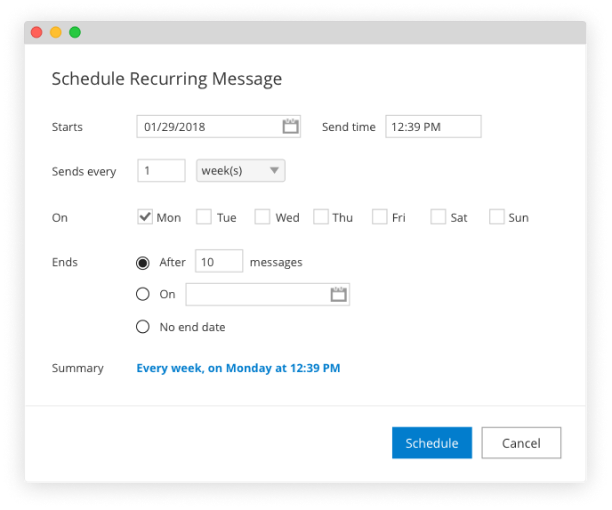
Task: Click the Sends every number field
Action: coord(161,171)
